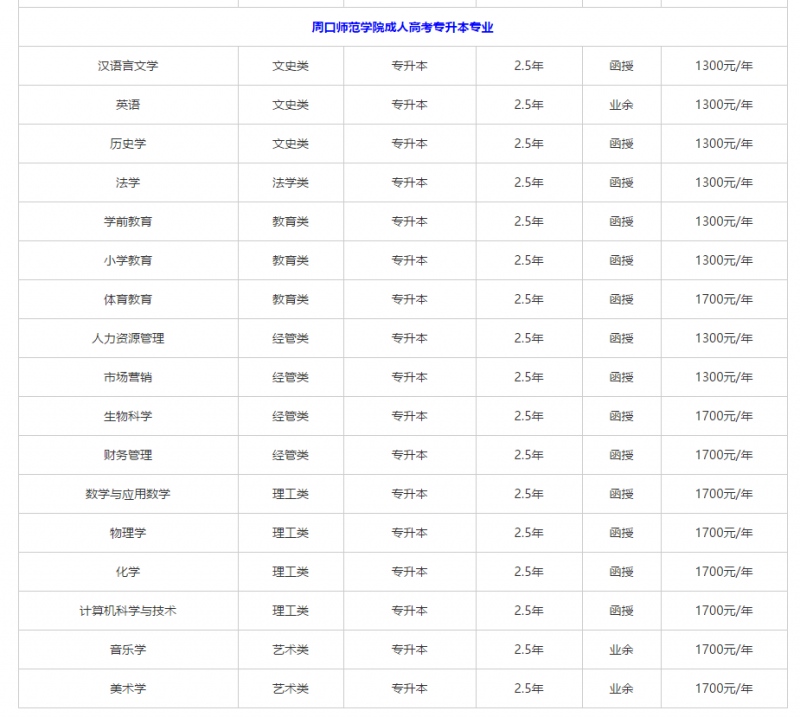
Task: Select the 小学教育 major cell
Action: (x=128, y=260)
